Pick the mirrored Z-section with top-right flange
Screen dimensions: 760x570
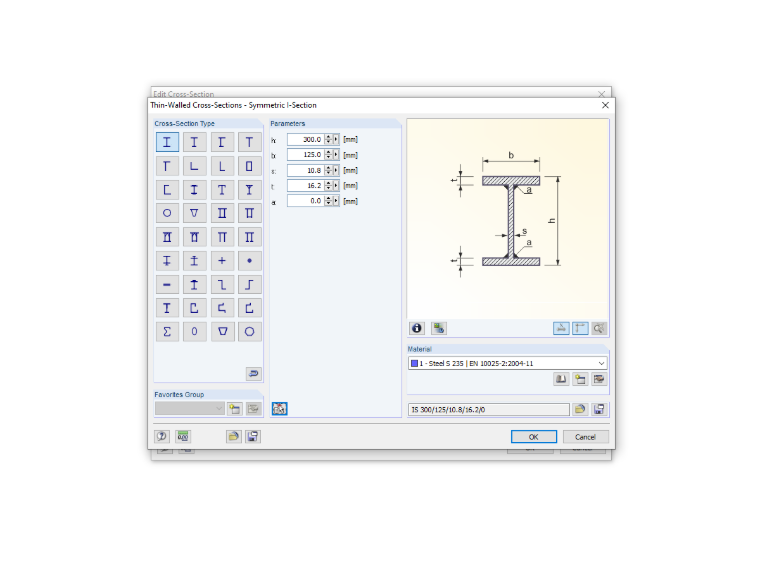click(x=249, y=285)
